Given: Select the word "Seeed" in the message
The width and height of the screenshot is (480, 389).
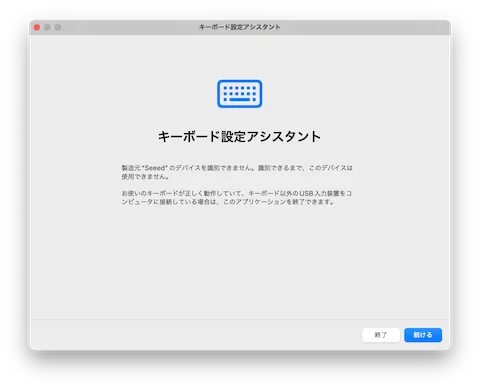Looking at the screenshot, I should coord(155,168).
